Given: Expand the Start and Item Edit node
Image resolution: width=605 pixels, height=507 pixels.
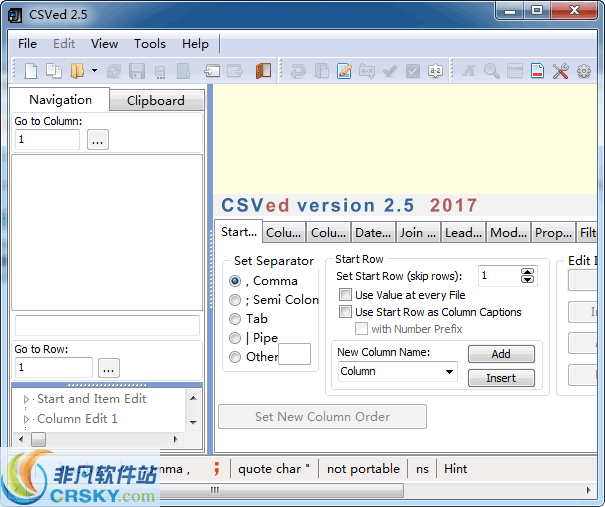Looking at the screenshot, I should point(26,399).
